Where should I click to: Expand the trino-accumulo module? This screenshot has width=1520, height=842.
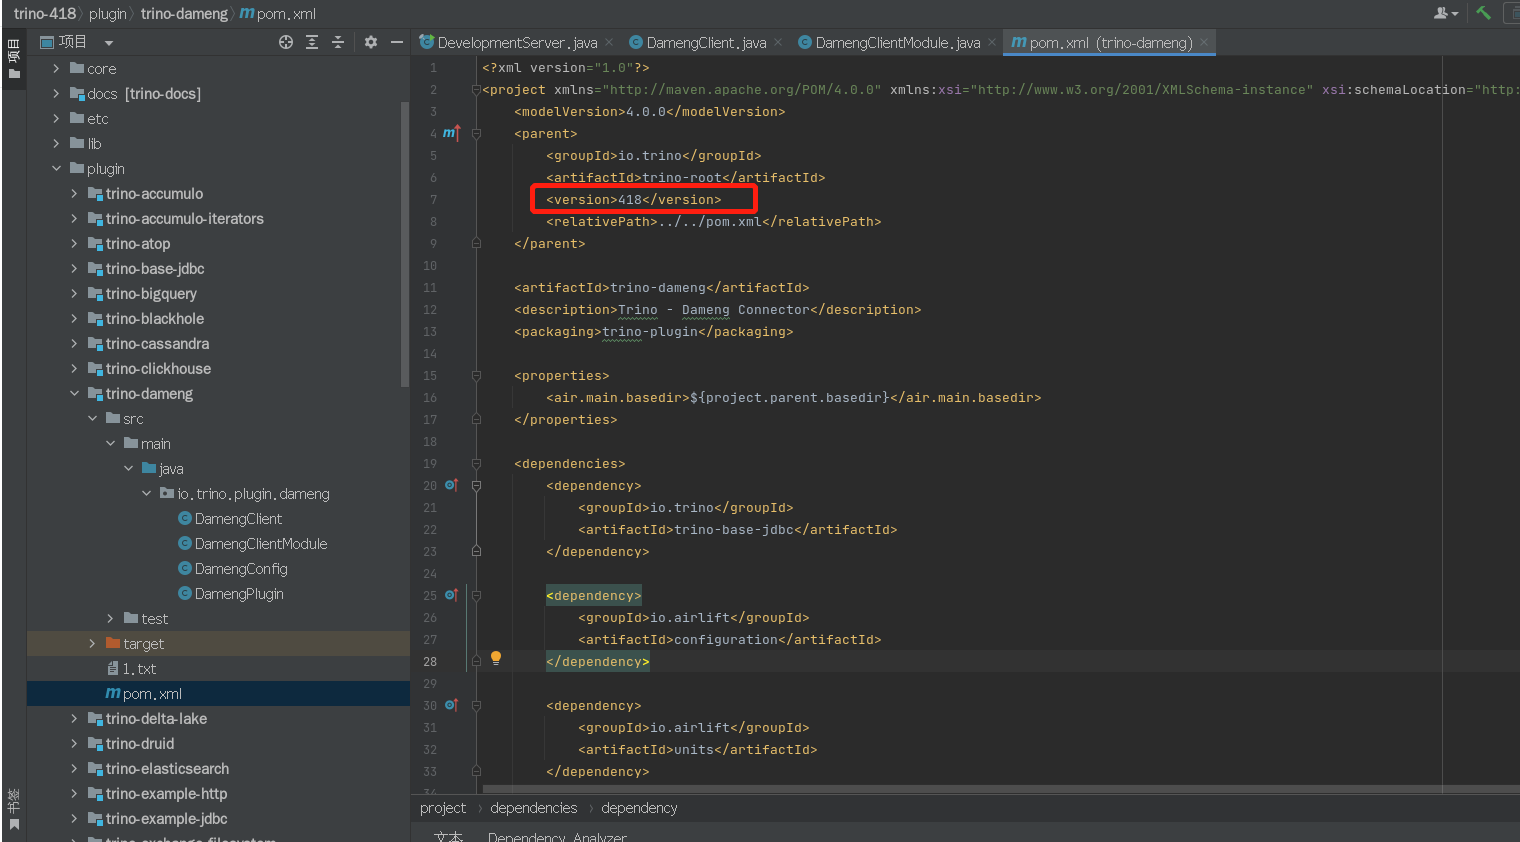coord(74,193)
